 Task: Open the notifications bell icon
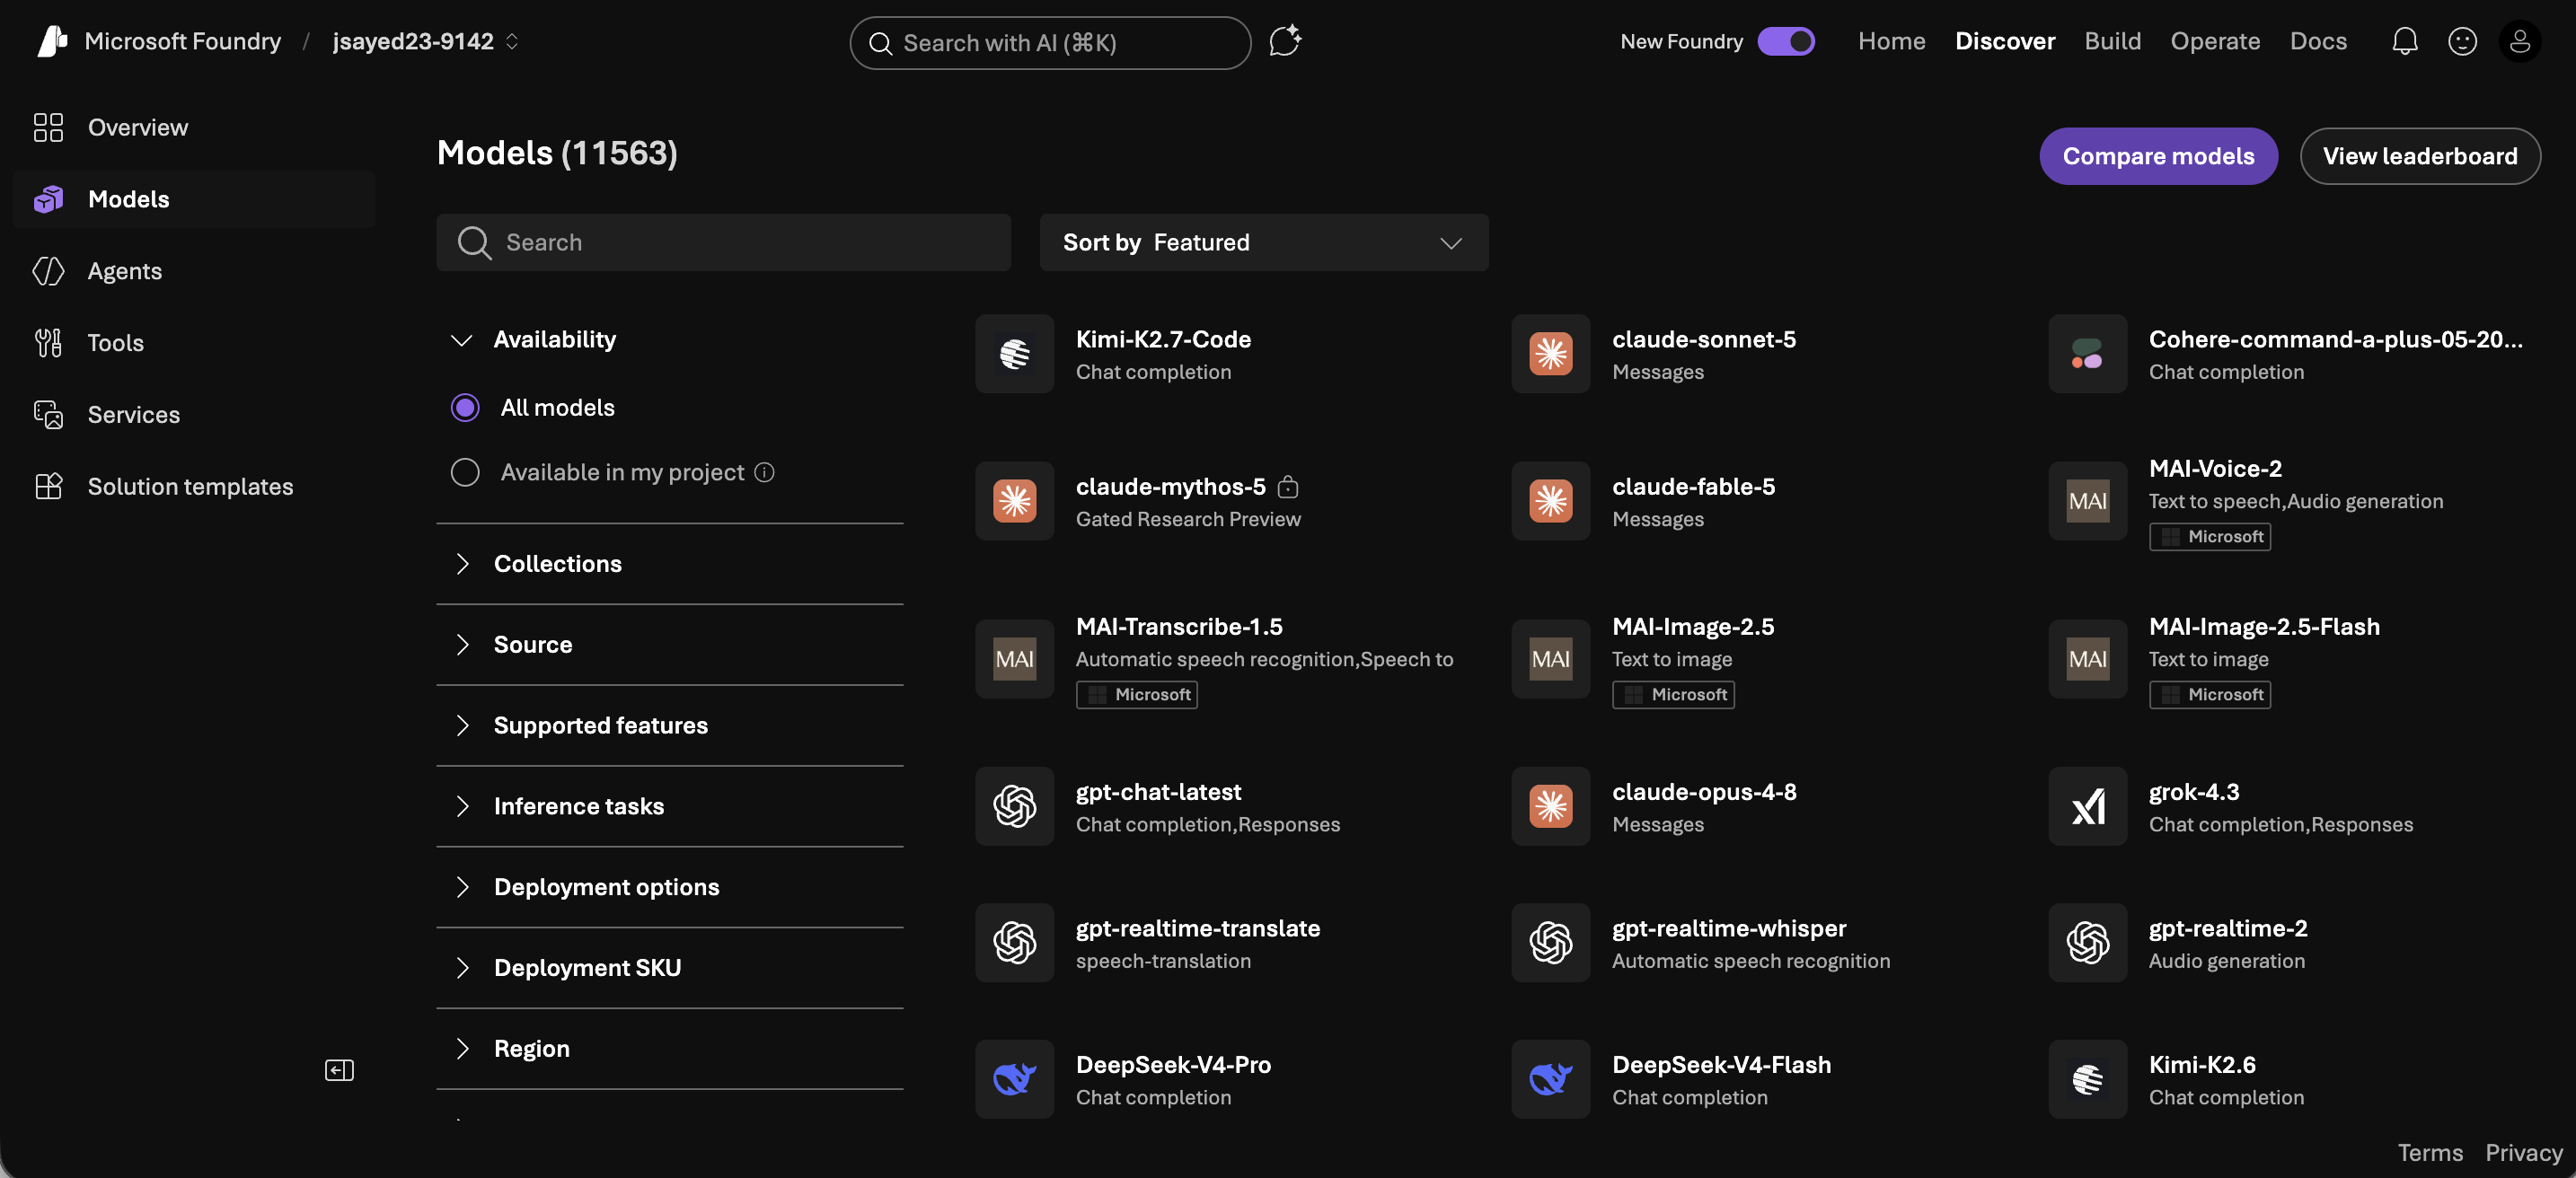[2405, 41]
